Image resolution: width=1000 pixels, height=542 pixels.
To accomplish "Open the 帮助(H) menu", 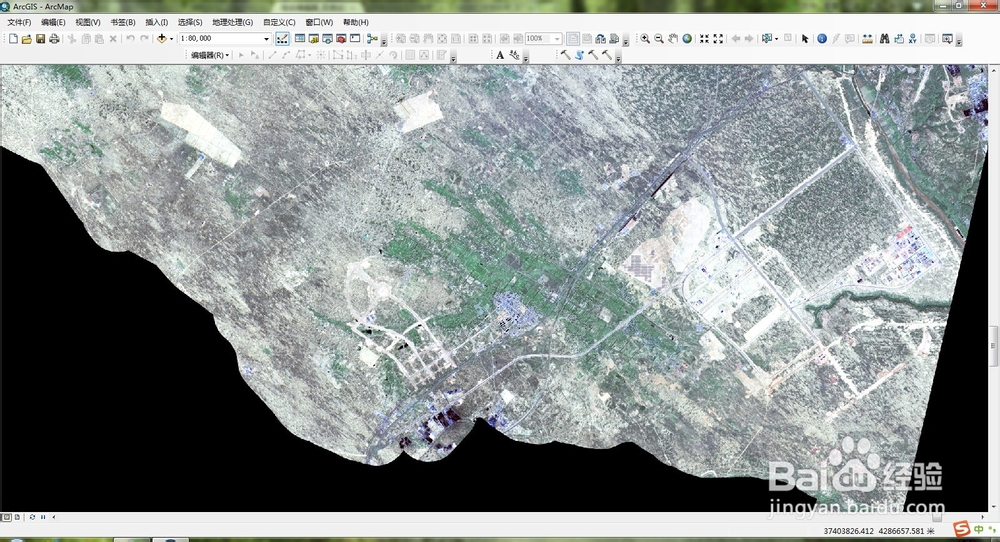I will click(356, 22).
